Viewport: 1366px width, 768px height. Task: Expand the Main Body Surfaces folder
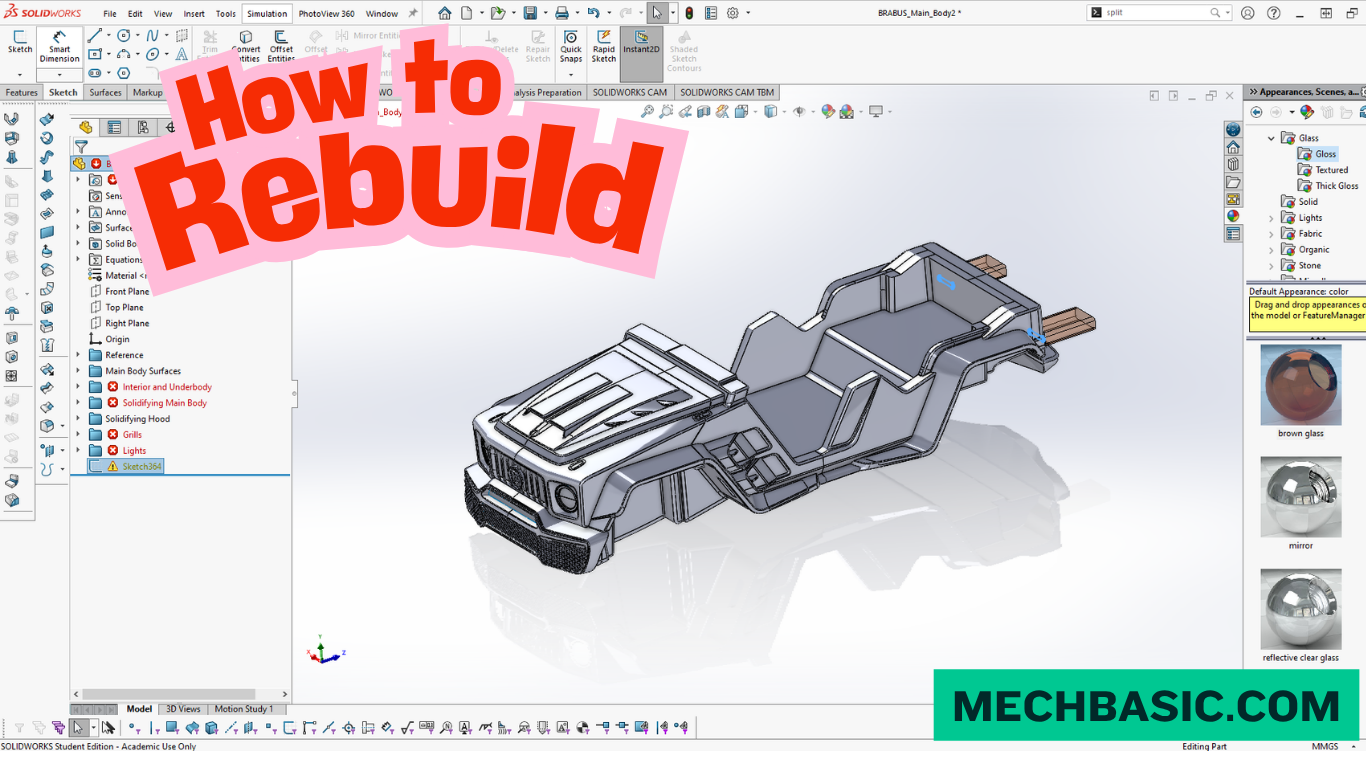click(x=79, y=371)
